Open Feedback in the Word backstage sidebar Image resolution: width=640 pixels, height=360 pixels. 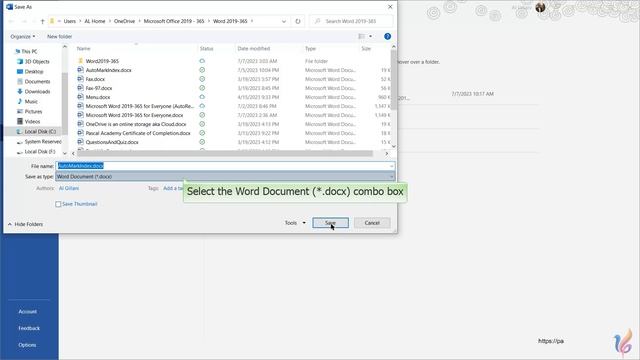click(29, 328)
